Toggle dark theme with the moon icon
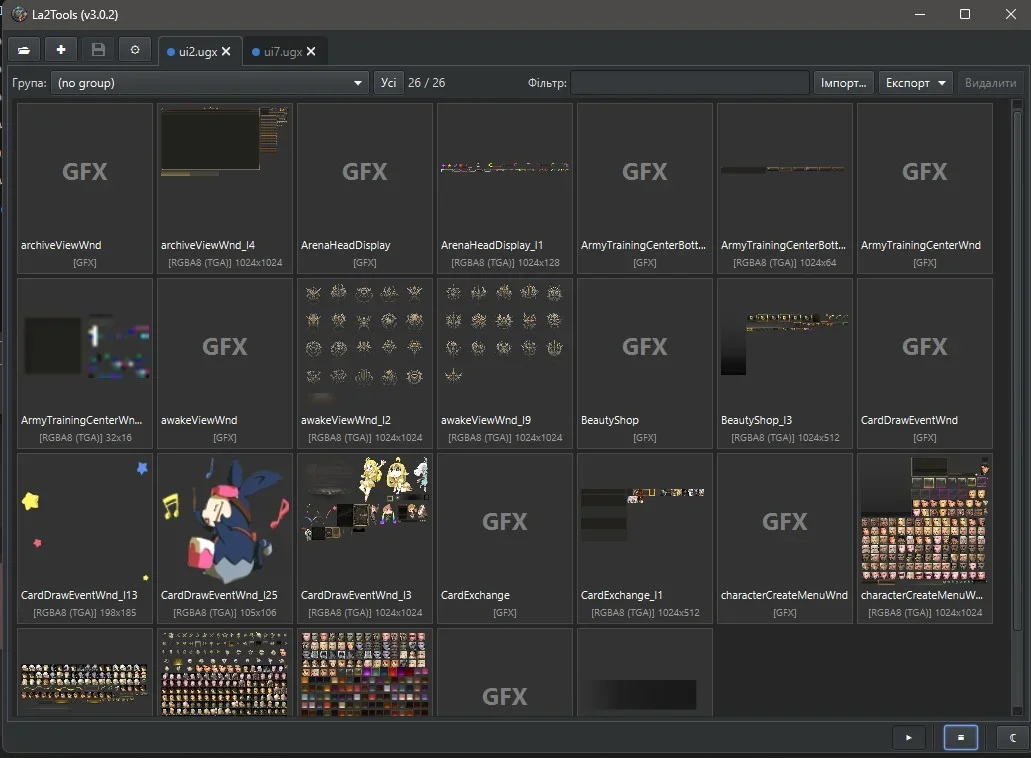 pyautogui.click(x=1013, y=738)
